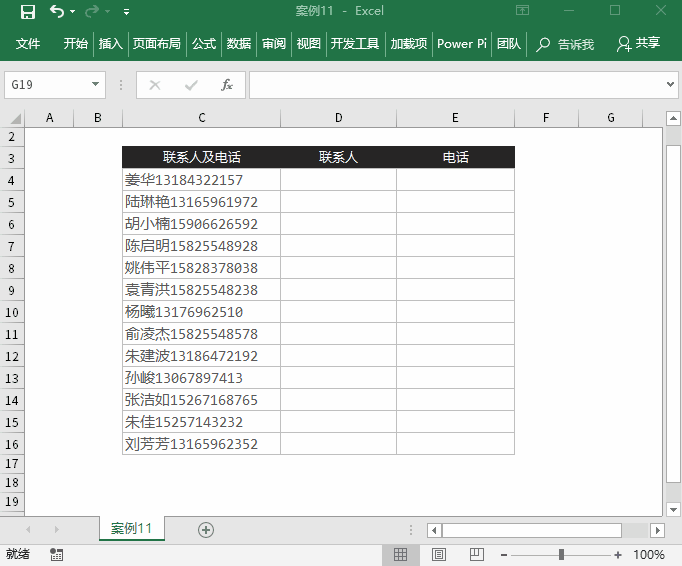The width and height of the screenshot is (682, 566).
Task: Select cell 陈启明15825548928
Action: 201,246
